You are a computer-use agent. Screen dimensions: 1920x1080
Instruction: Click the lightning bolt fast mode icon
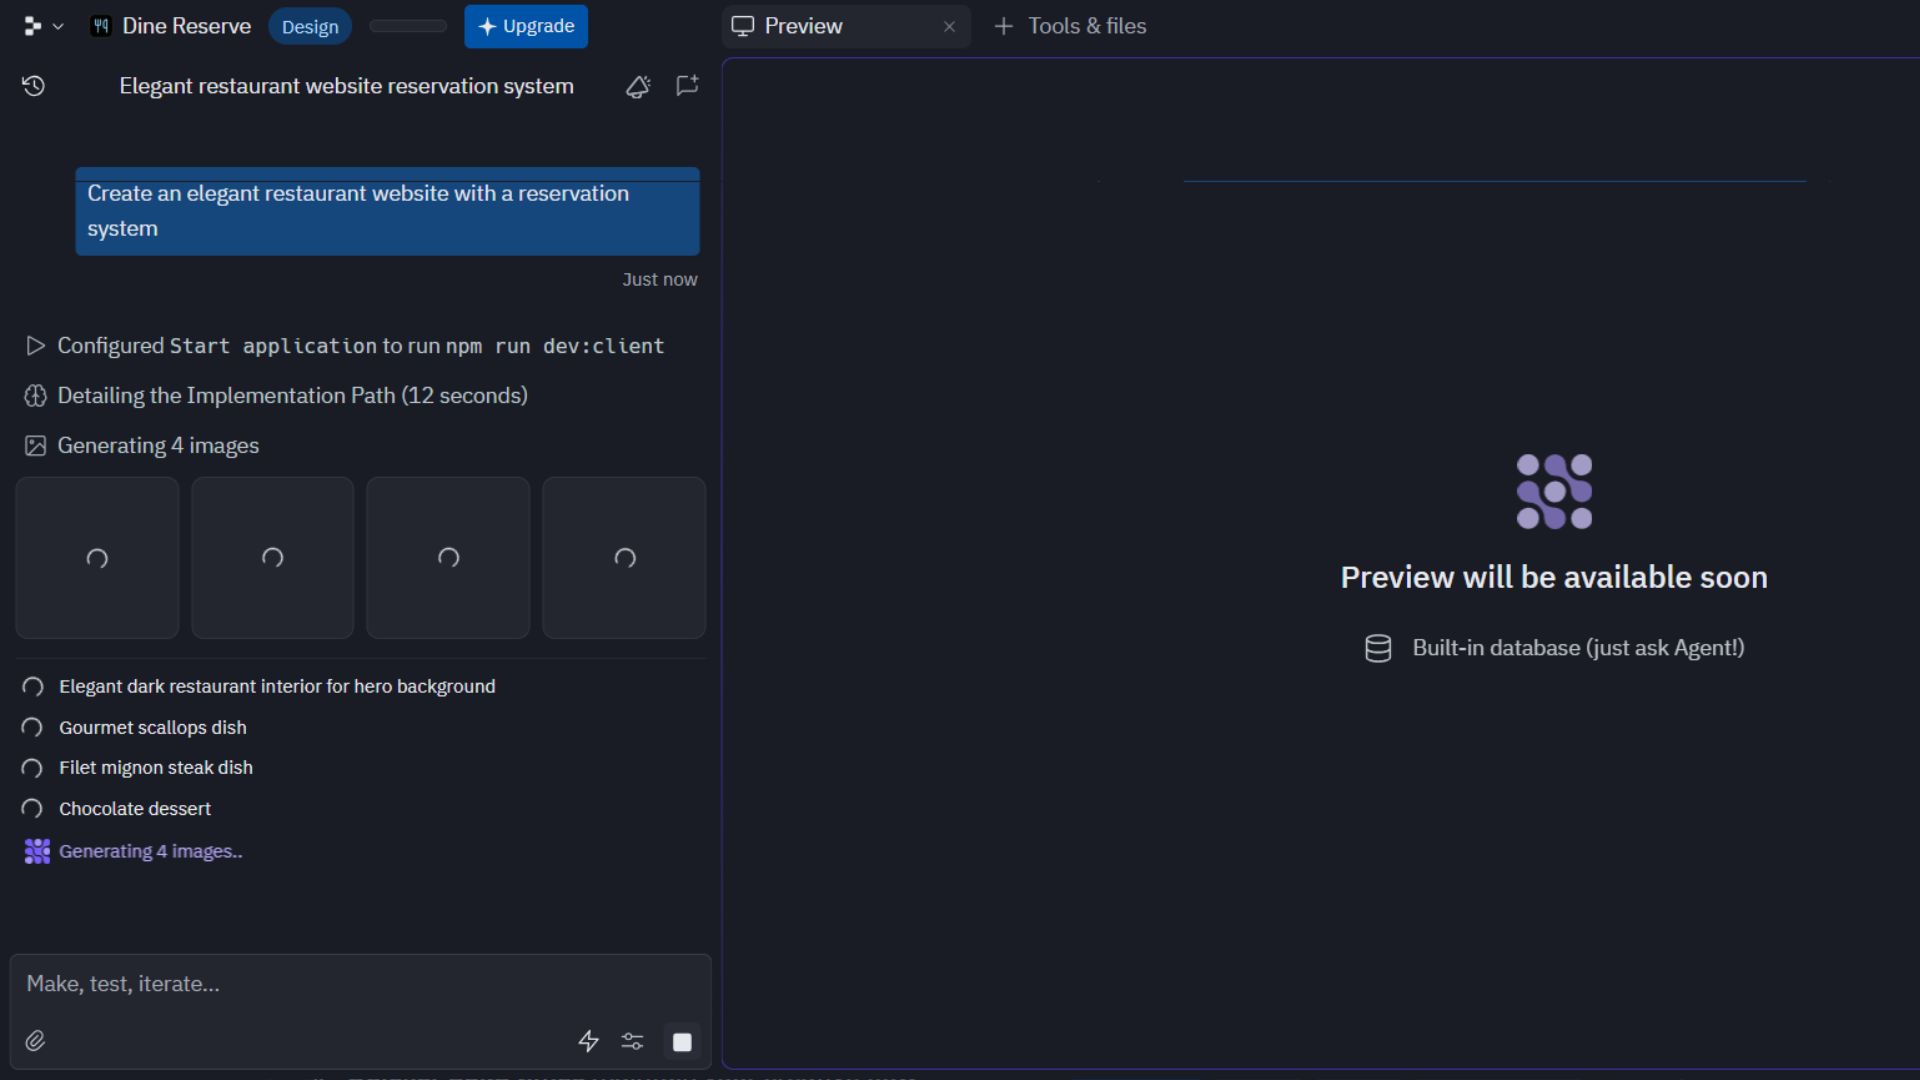click(588, 1041)
